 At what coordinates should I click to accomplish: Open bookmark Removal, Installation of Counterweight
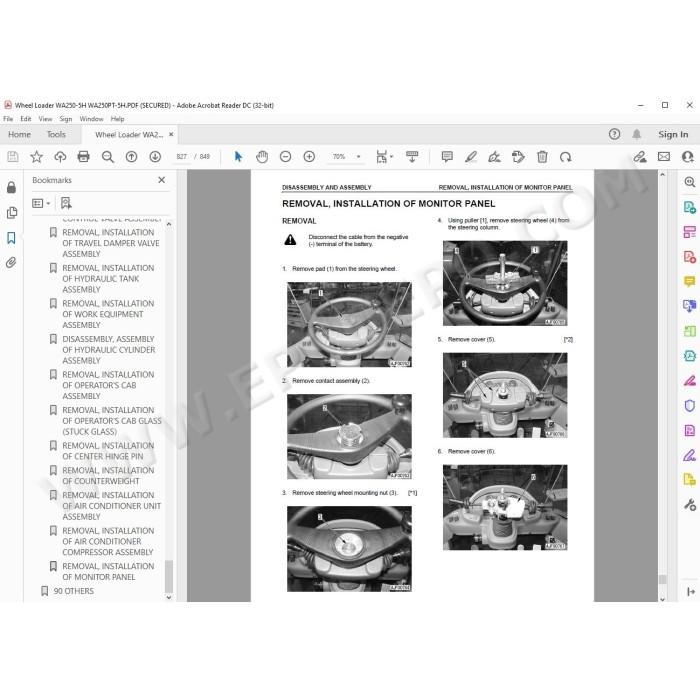point(108,475)
